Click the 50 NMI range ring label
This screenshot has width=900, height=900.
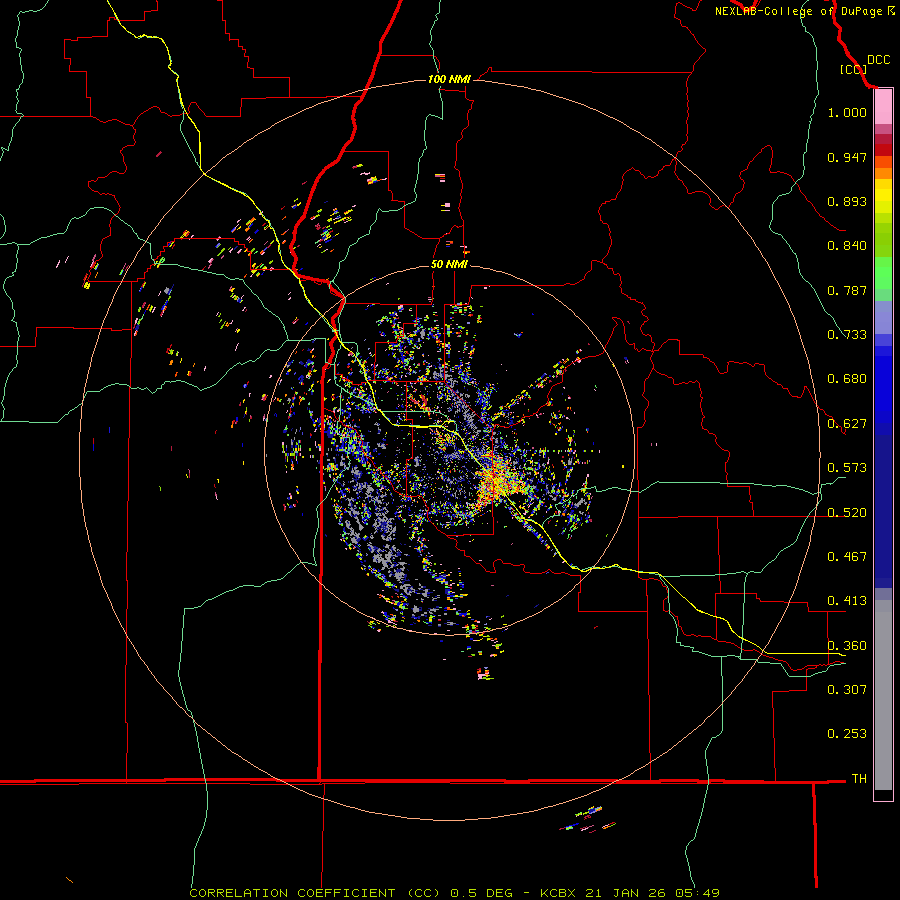449,264
